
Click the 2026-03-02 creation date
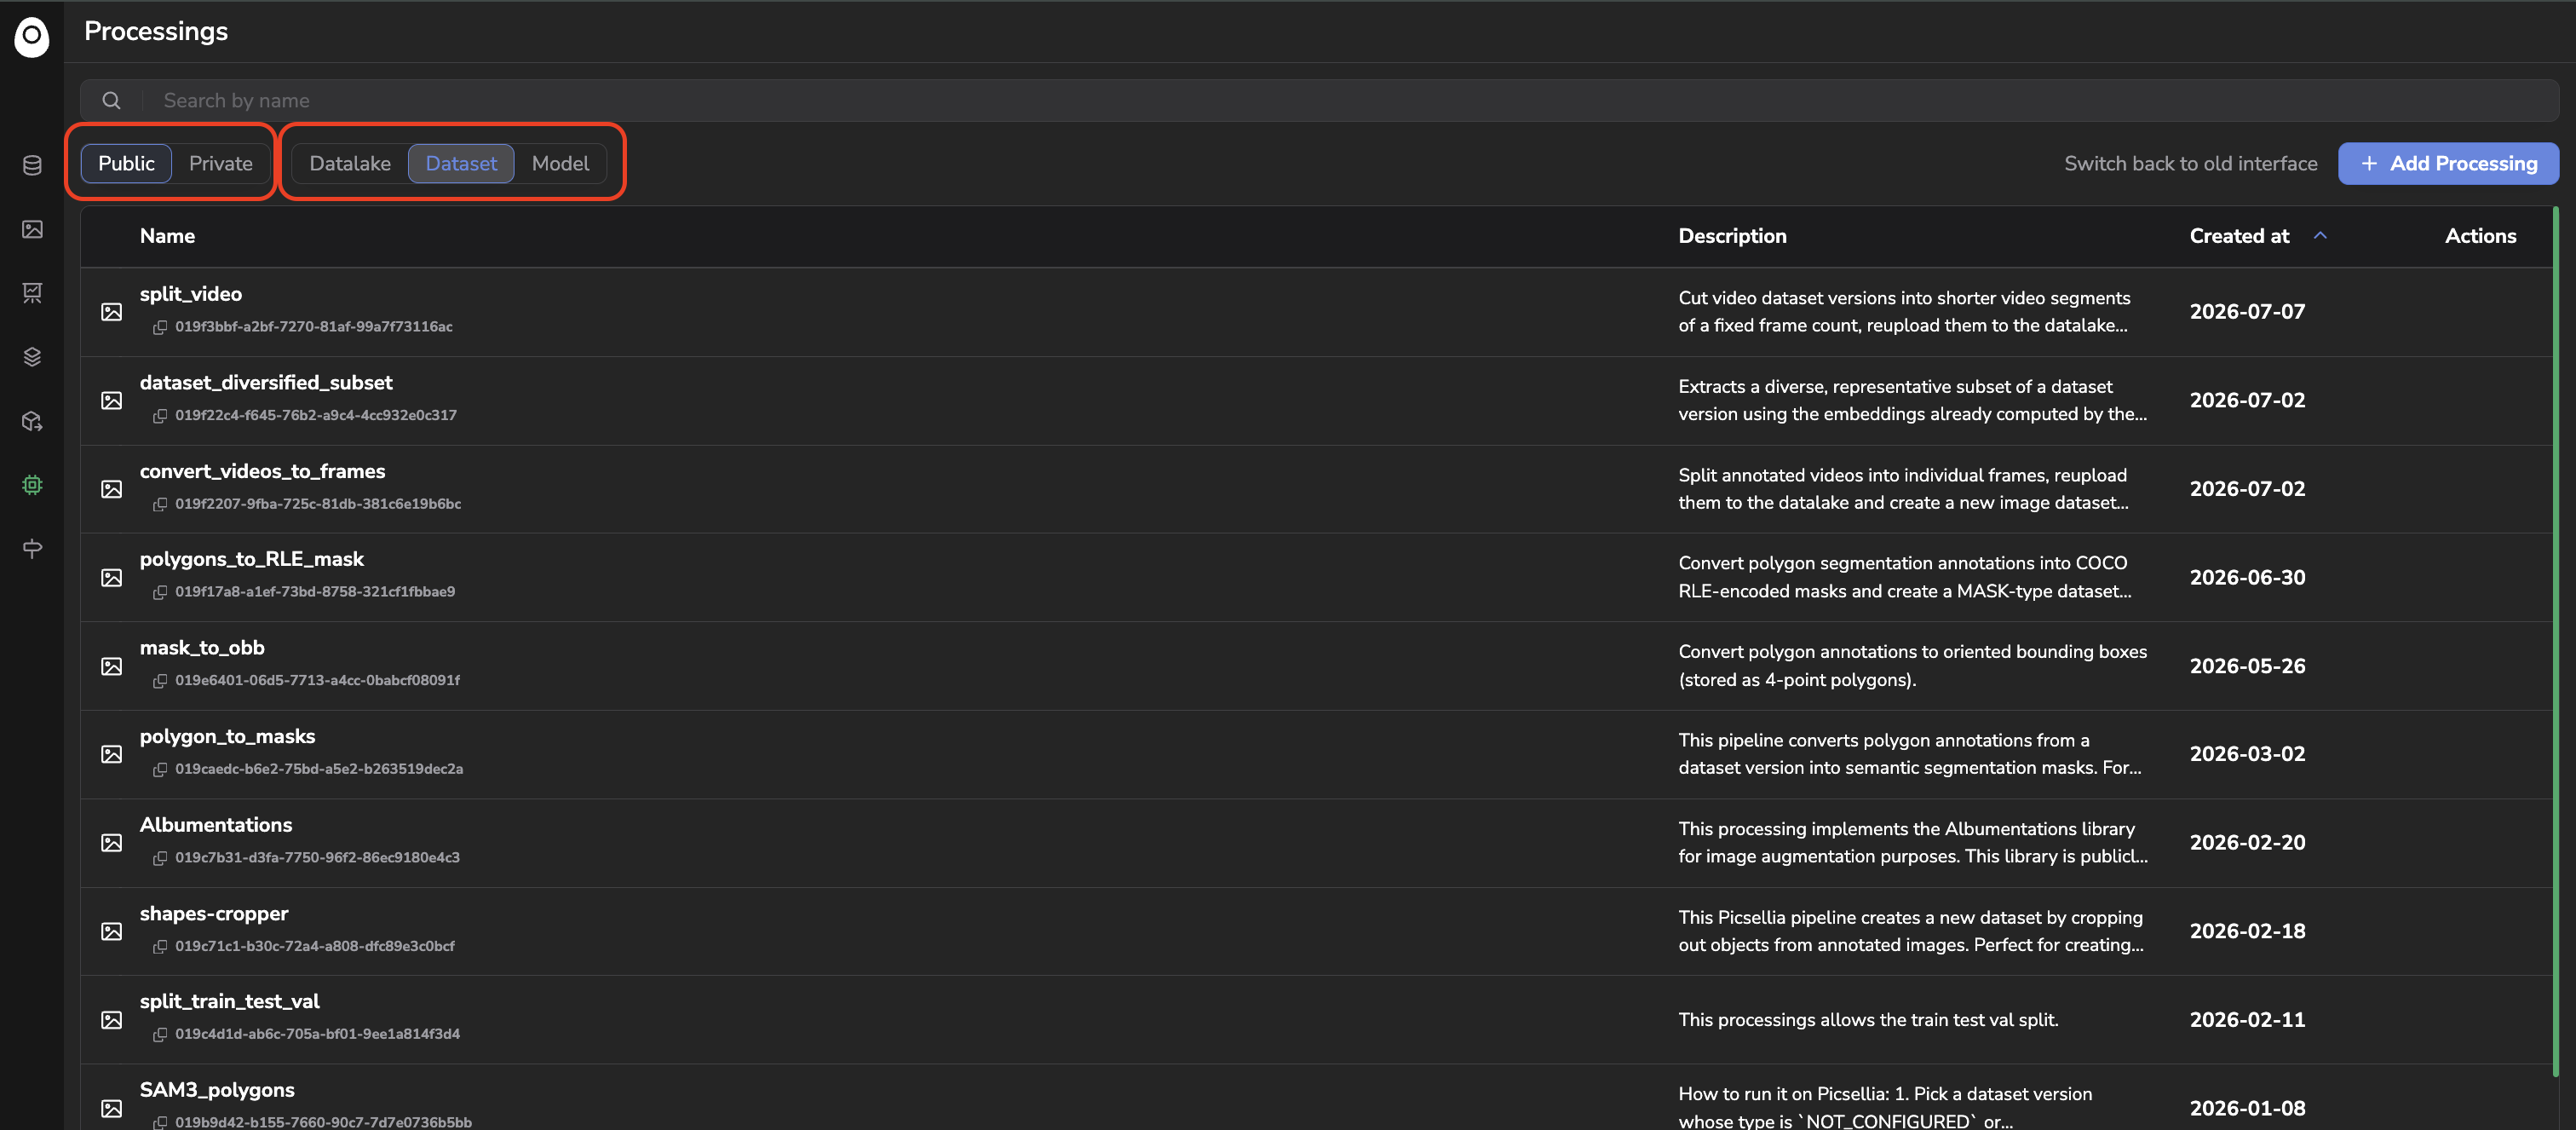[x=2247, y=754]
